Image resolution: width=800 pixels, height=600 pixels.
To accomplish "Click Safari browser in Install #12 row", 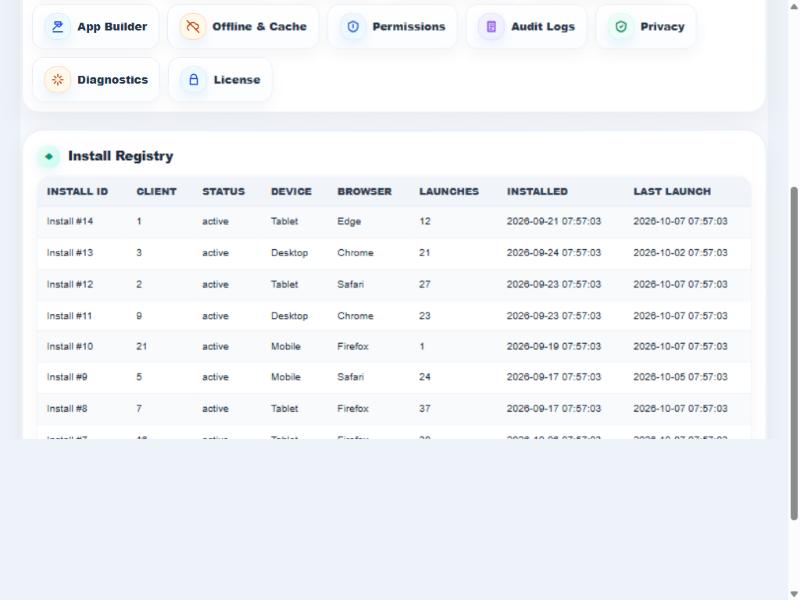I will point(351,284).
